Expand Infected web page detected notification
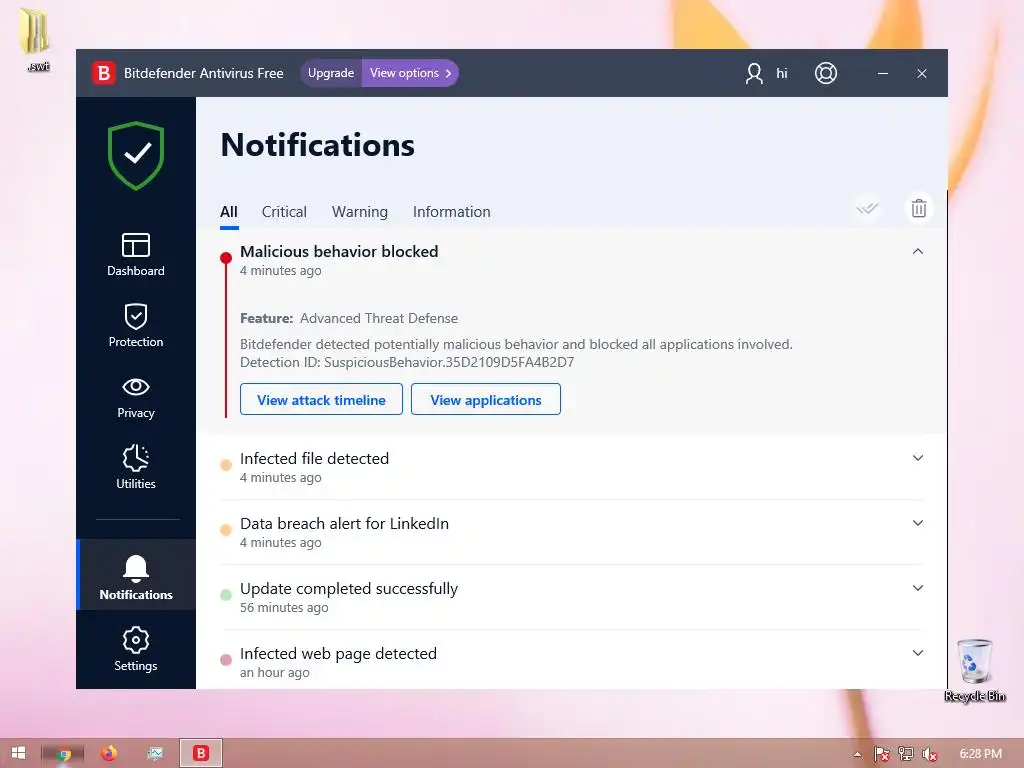The height and width of the screenshot is (768, 1024). [918, 653]
